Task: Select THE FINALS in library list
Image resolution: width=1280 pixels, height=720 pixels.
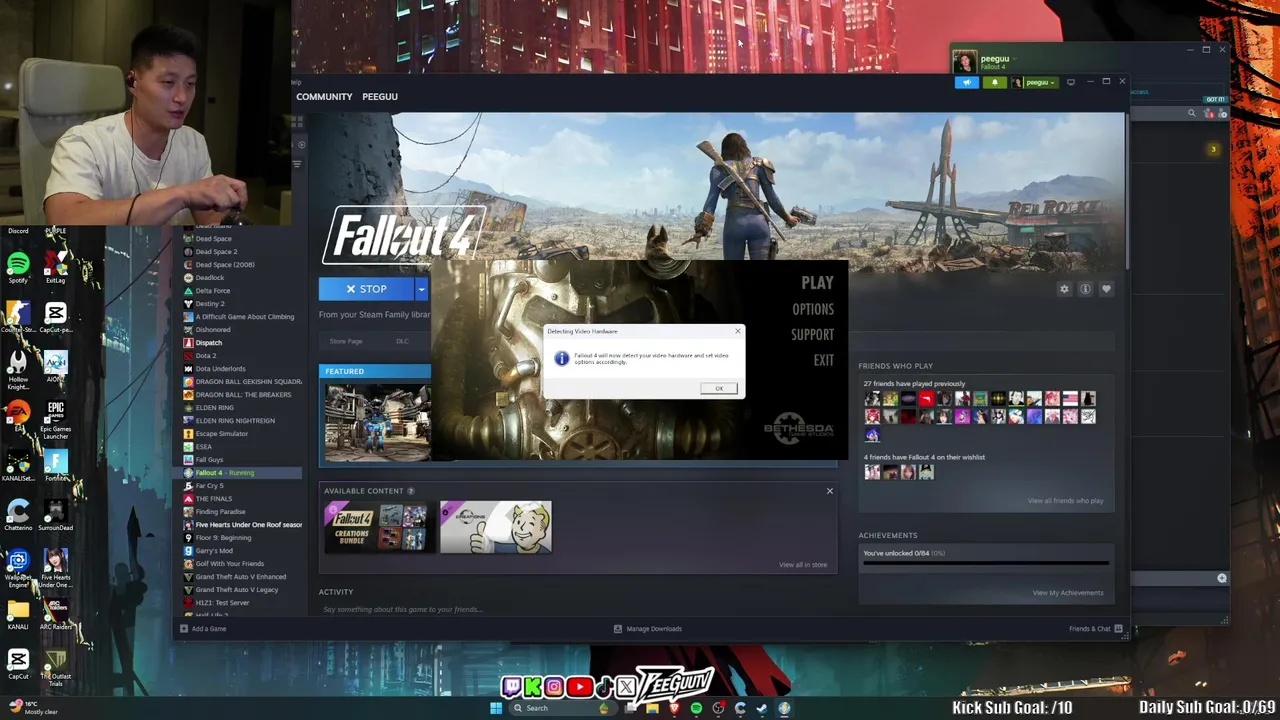Action: click(213, 499)
